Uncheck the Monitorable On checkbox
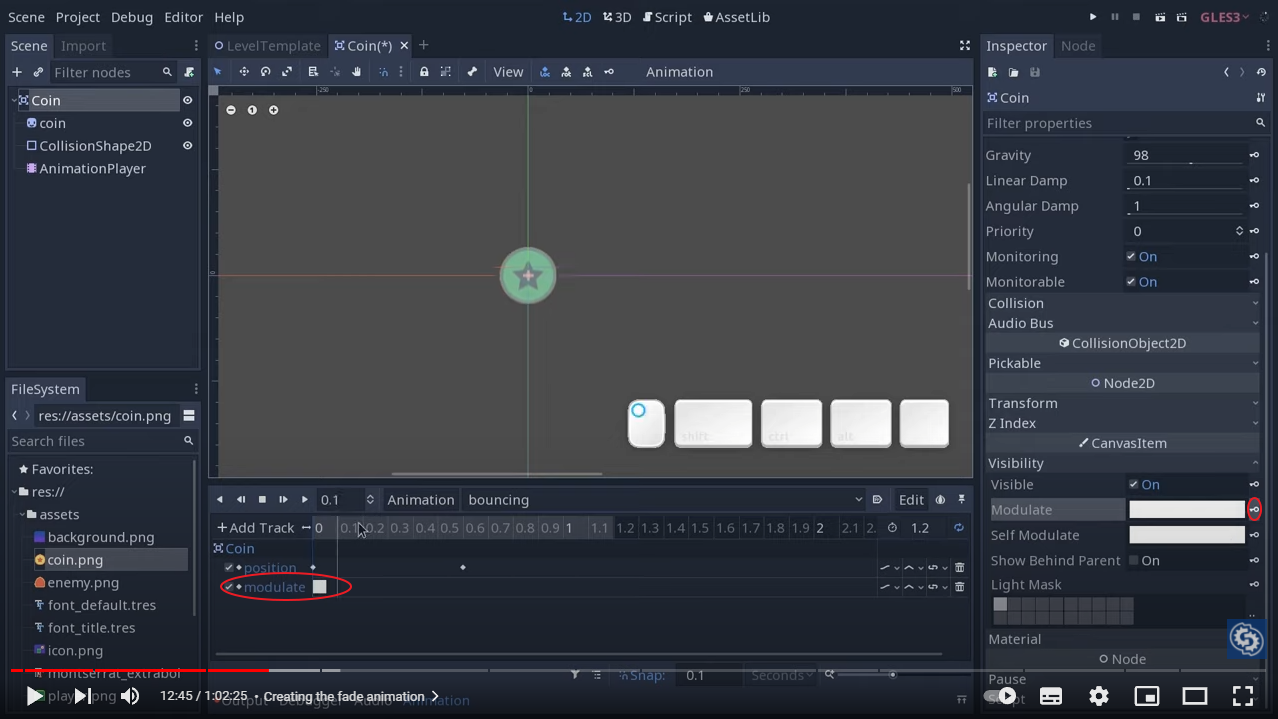 (x=1131, y=282)
